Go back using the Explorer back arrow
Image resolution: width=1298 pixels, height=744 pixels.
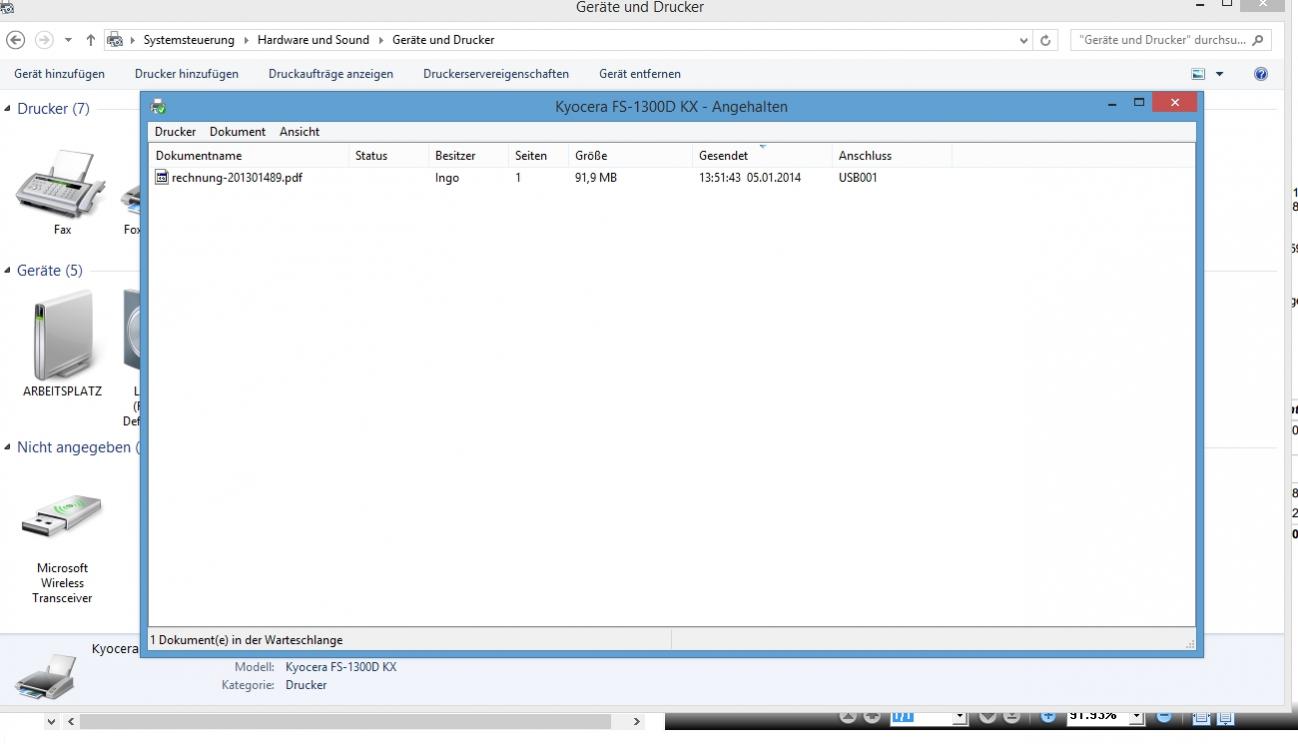coord(15,40)
